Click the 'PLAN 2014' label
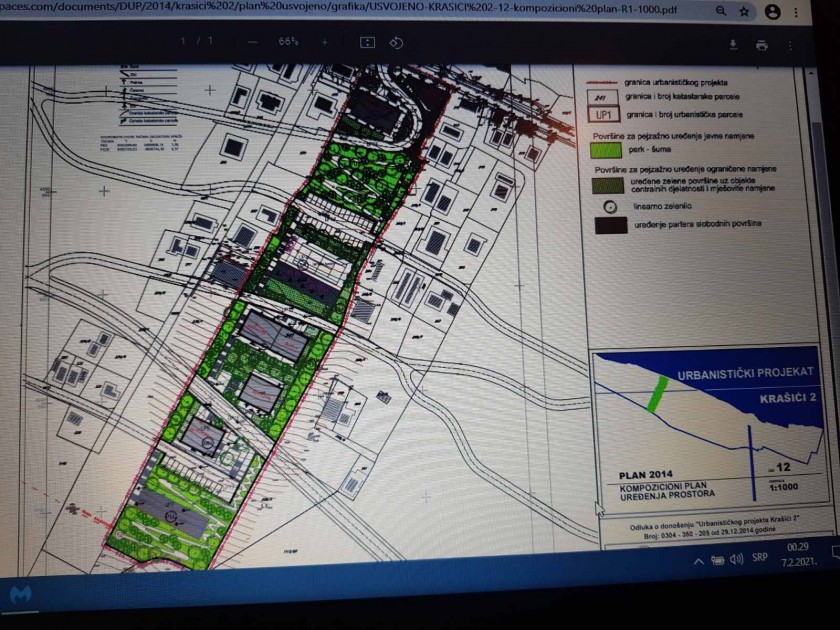Screen dimensions: 840x630 point(646,475)
